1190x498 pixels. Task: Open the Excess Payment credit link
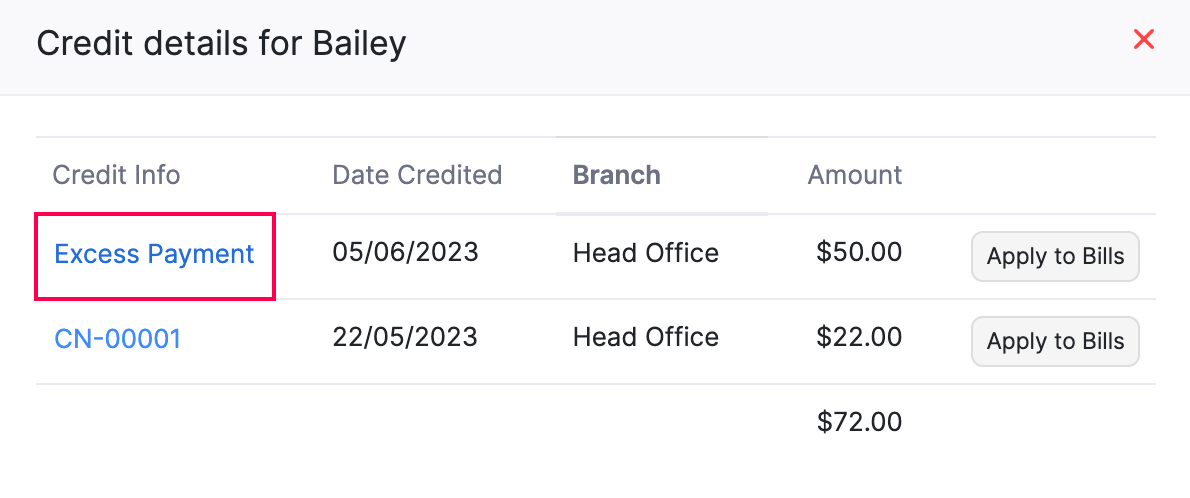(x=154, y=254)
